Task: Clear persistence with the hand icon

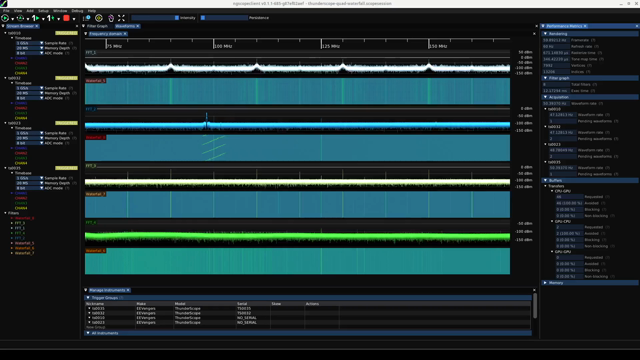Action: (x=111, y=18)
